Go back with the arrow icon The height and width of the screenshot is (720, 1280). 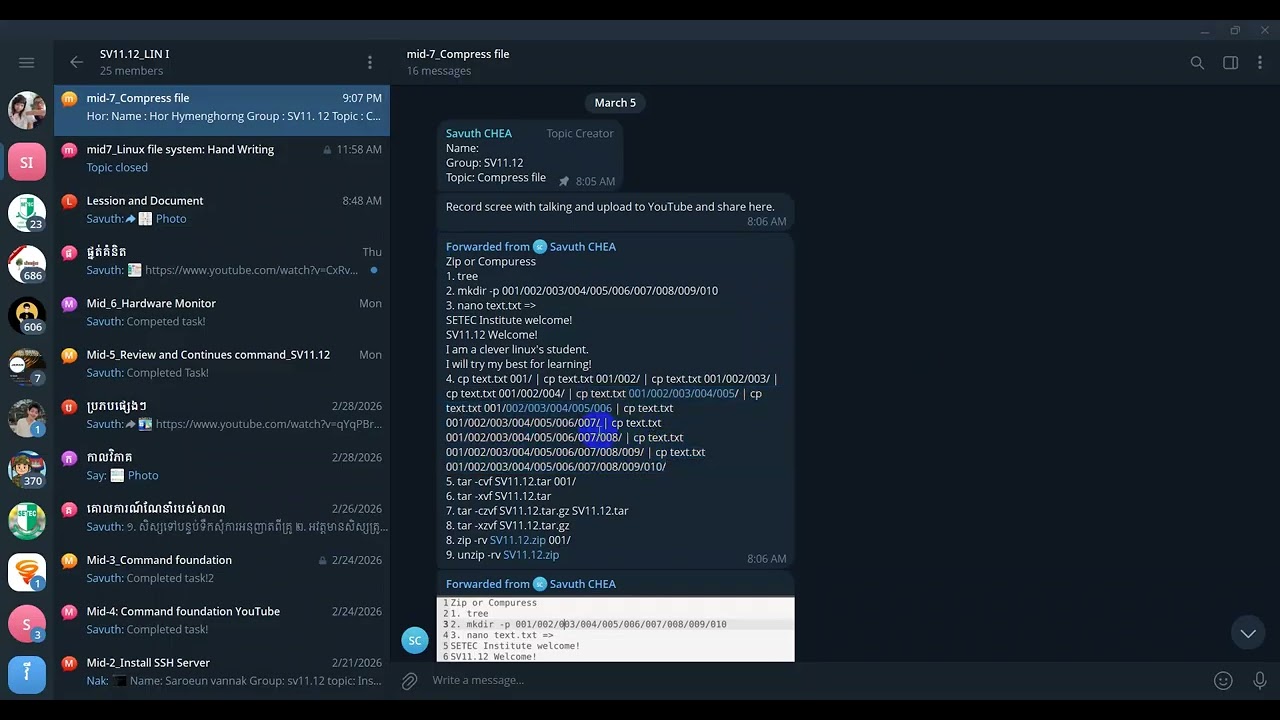tap(77, 62)
